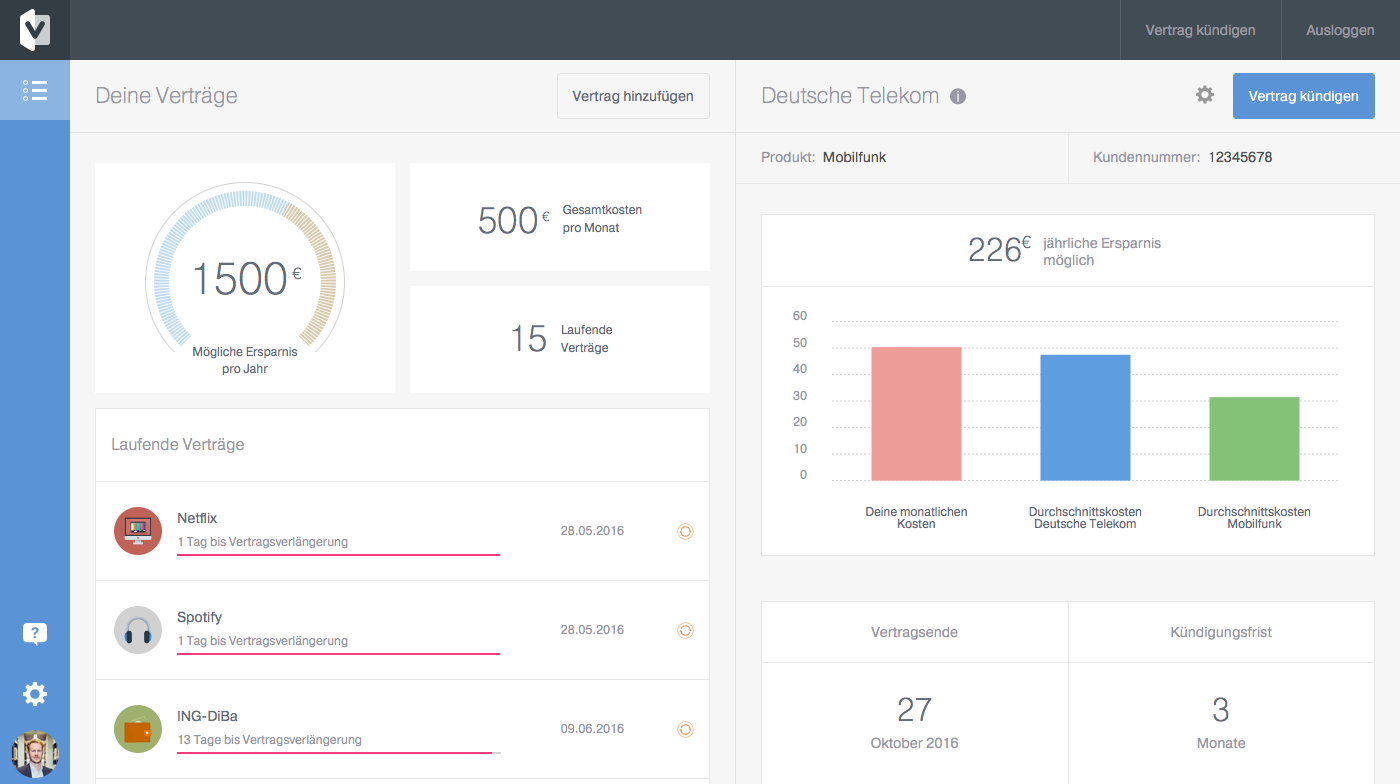This screenshot has width=1400, height=784.
Task: Click ING-DiBa renewal progress bar
Action: [x=338, y=752]
